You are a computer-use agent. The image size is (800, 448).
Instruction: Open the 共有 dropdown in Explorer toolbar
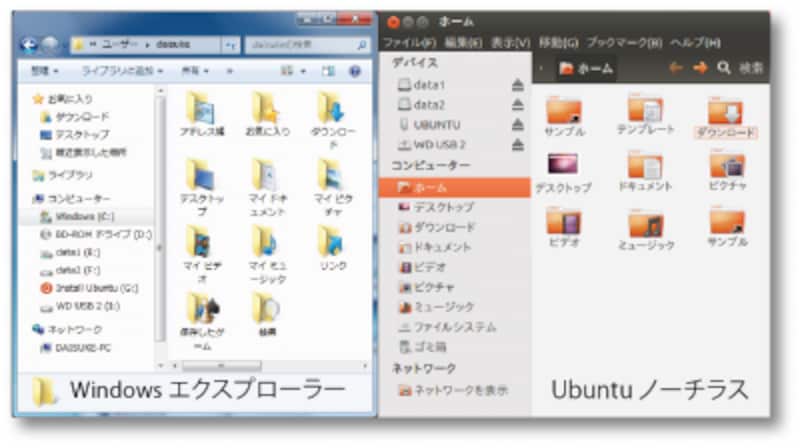pyautogui.click(x=195, y=71)
